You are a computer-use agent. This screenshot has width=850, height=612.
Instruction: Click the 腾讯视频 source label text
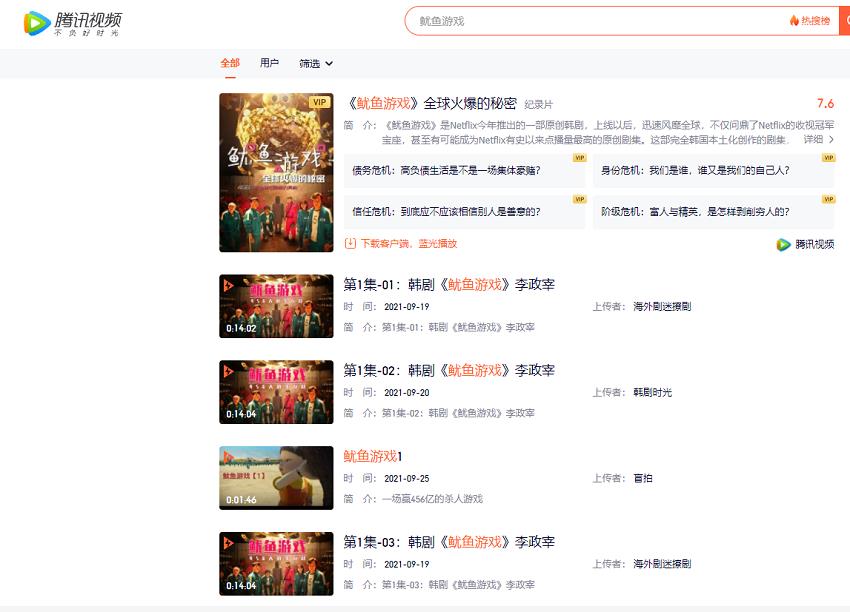point(814,244)
